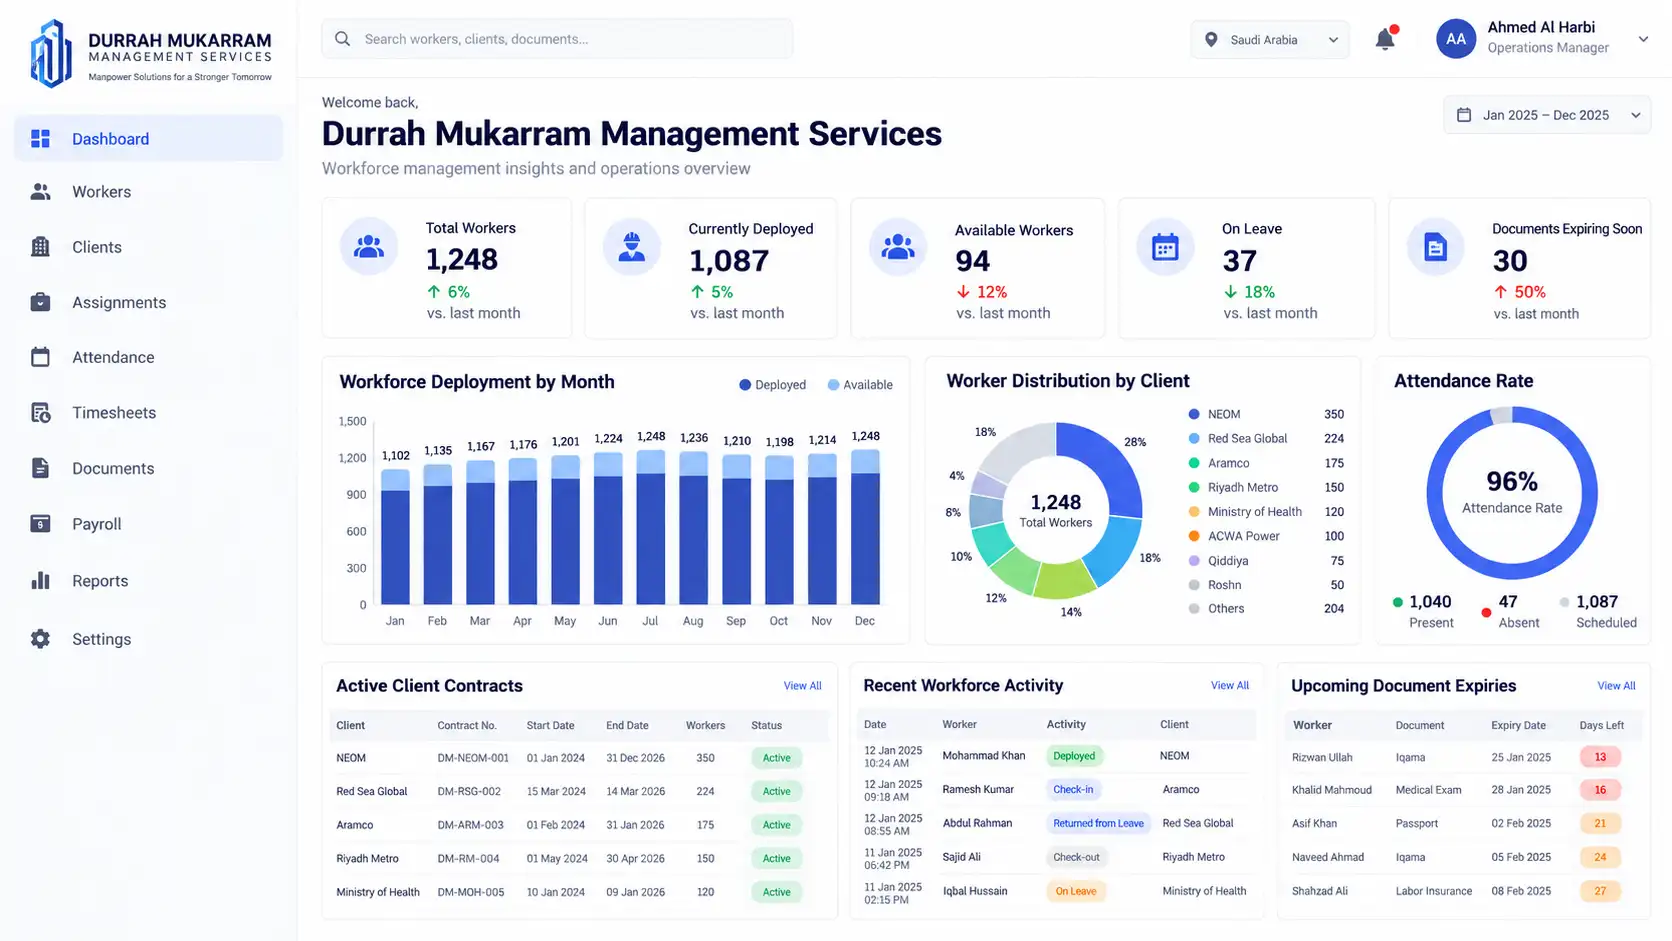1672x941 pixels.
Task: Toggle the Deployed legend in deployment chart
Action: (x=772, y=385)
